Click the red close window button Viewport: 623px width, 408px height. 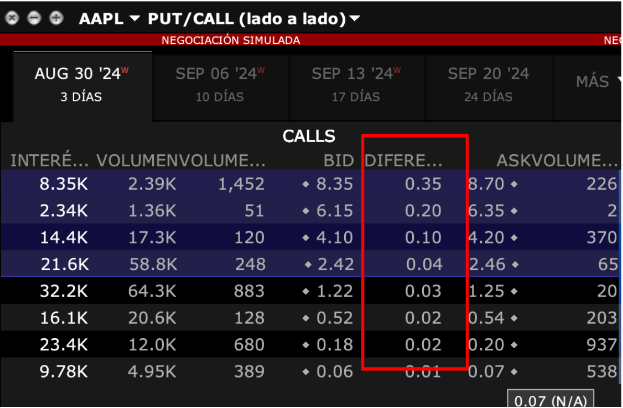(14, 18)
